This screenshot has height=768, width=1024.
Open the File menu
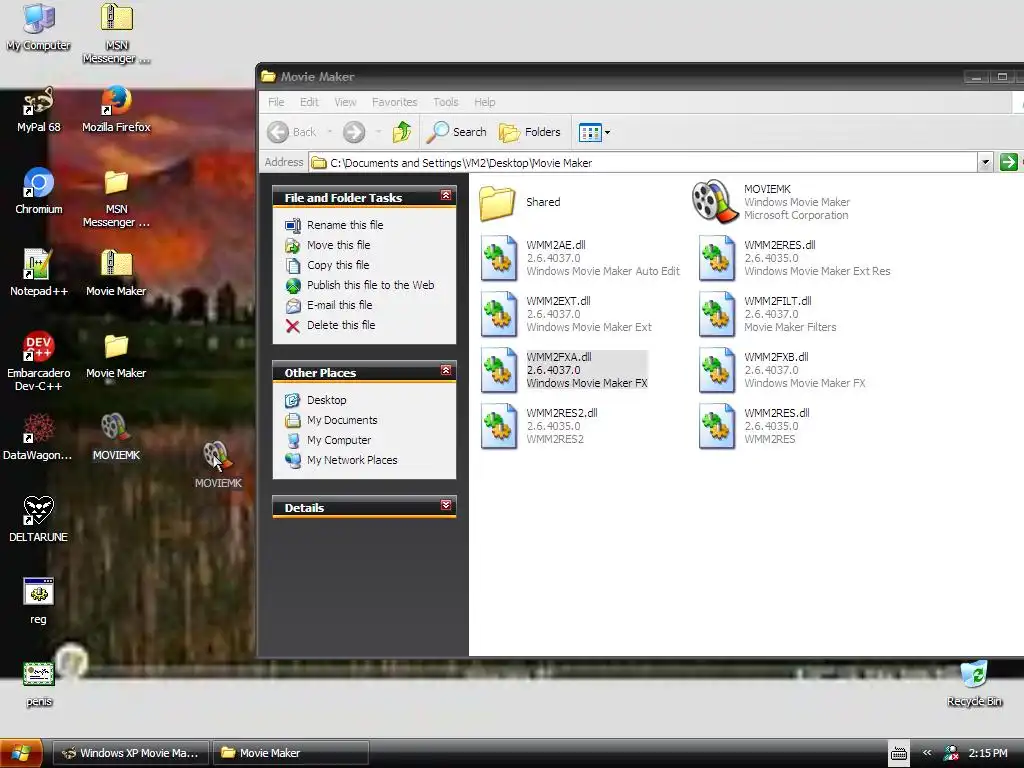click(x=276, y=102)
